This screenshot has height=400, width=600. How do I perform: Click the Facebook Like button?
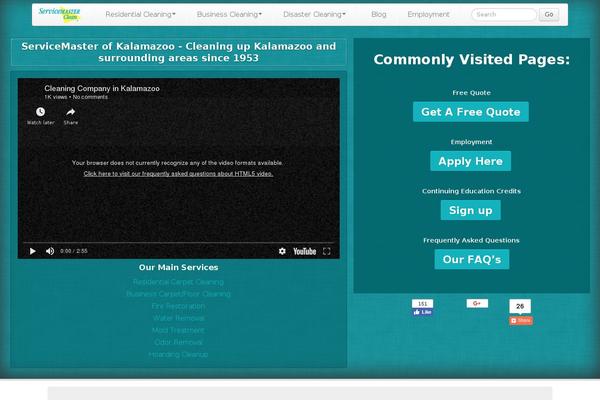pos(422,312)
